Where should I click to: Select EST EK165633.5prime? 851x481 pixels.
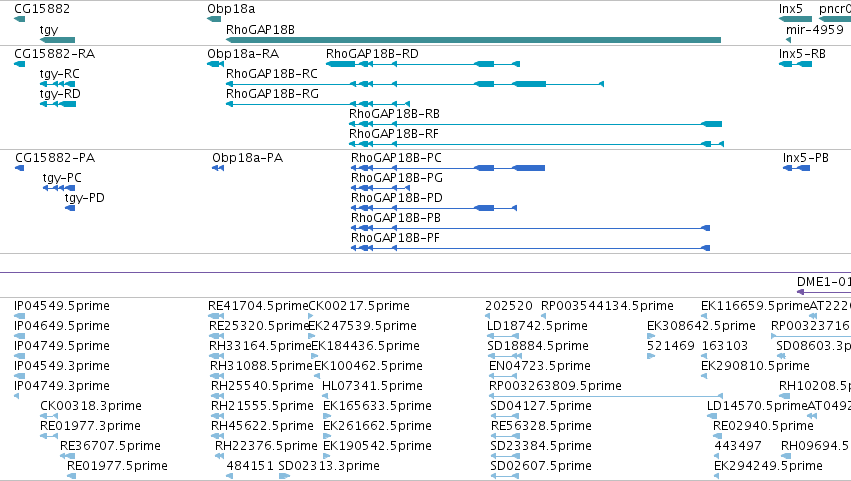(377, 407)
